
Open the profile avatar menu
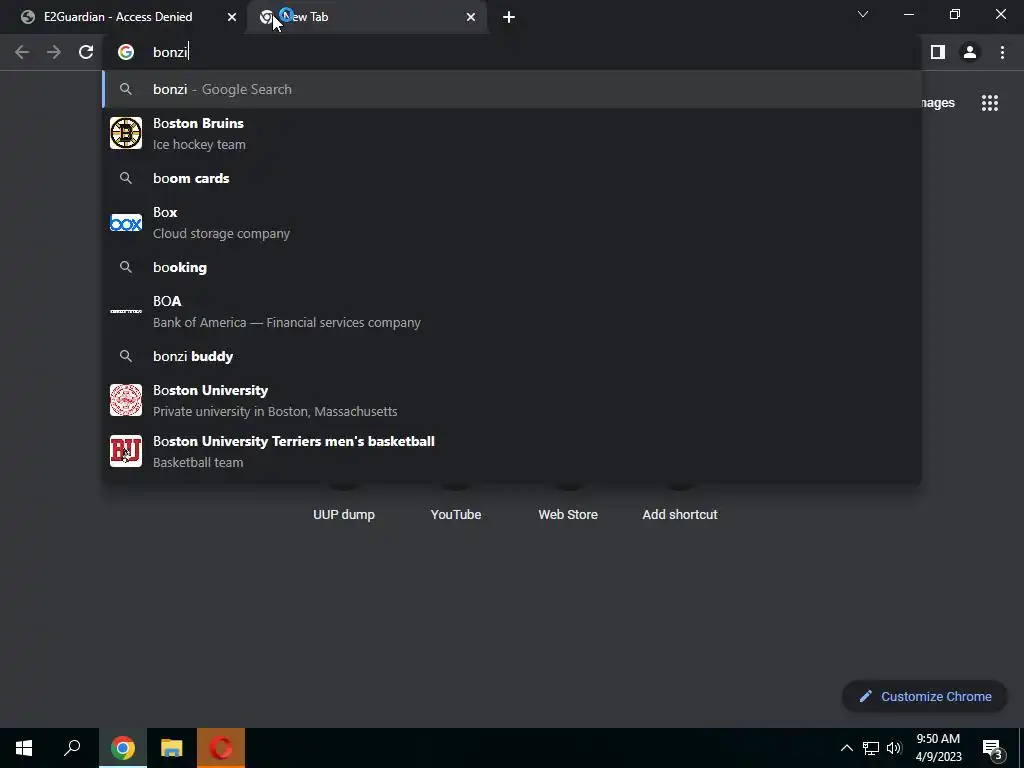[970, 52]
